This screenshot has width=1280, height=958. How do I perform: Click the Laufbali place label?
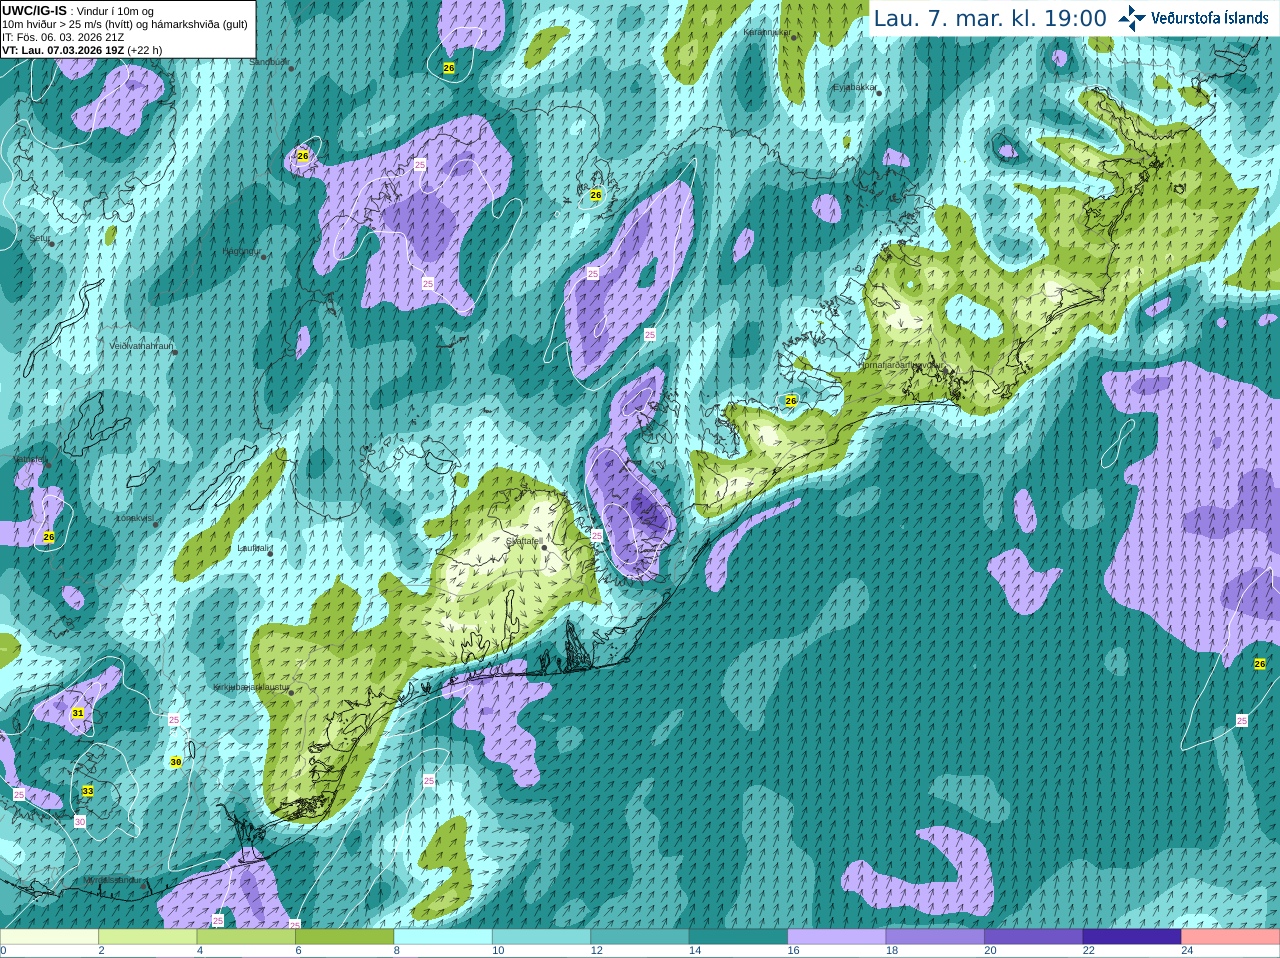(x=253, y=548)
